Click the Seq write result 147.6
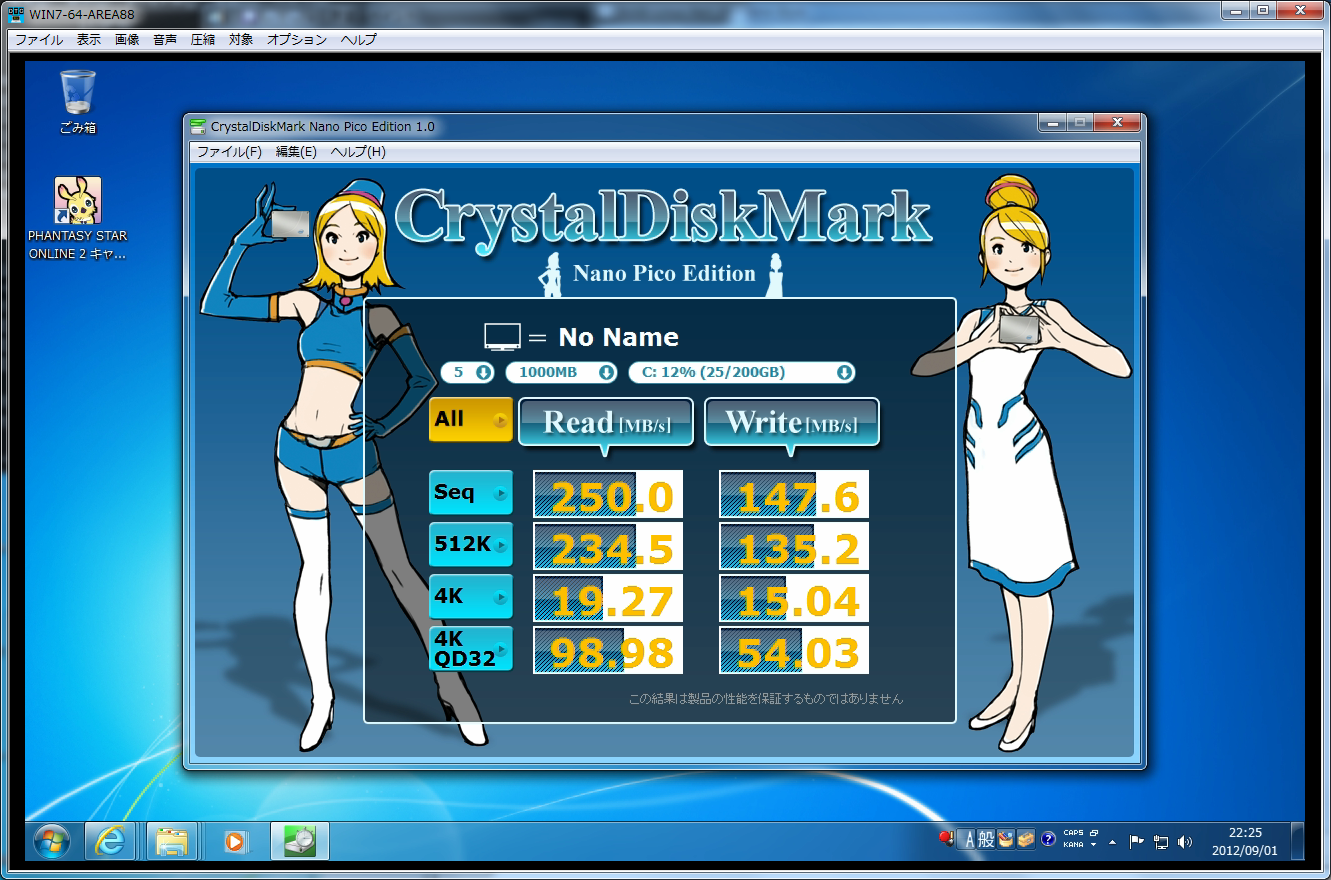 pos(794,494)
